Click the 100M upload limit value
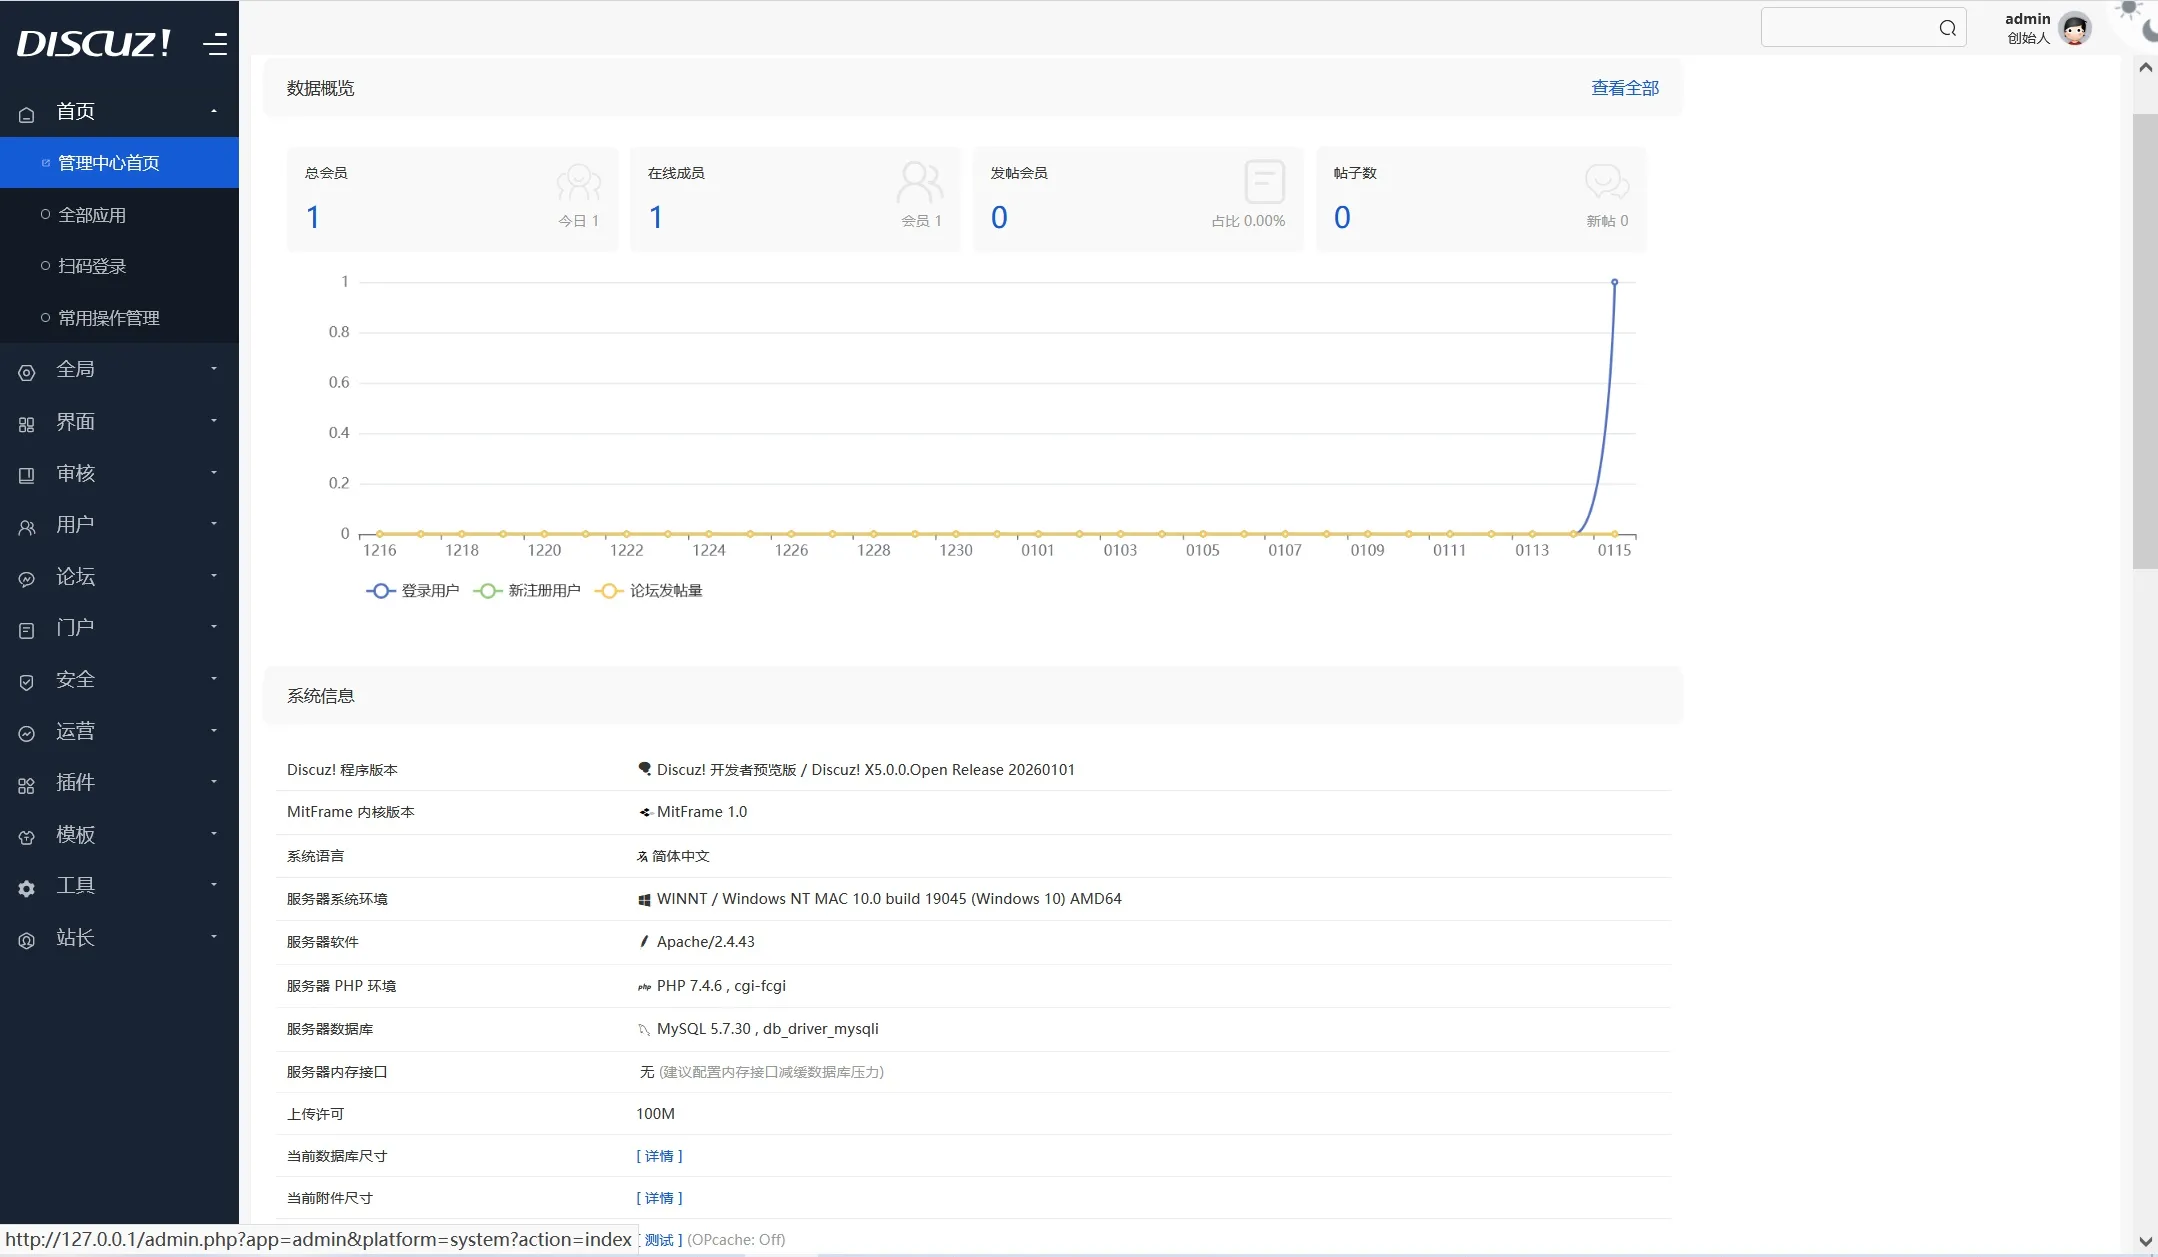Viewport: 2158px width, 1257px height. tap(656, 1114)
